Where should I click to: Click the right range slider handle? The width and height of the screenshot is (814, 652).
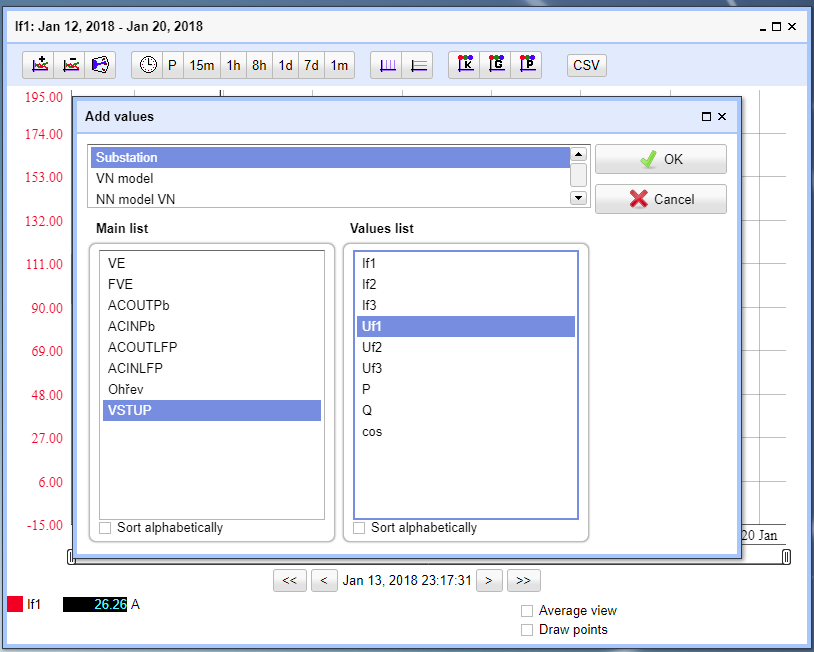point(786,557)
